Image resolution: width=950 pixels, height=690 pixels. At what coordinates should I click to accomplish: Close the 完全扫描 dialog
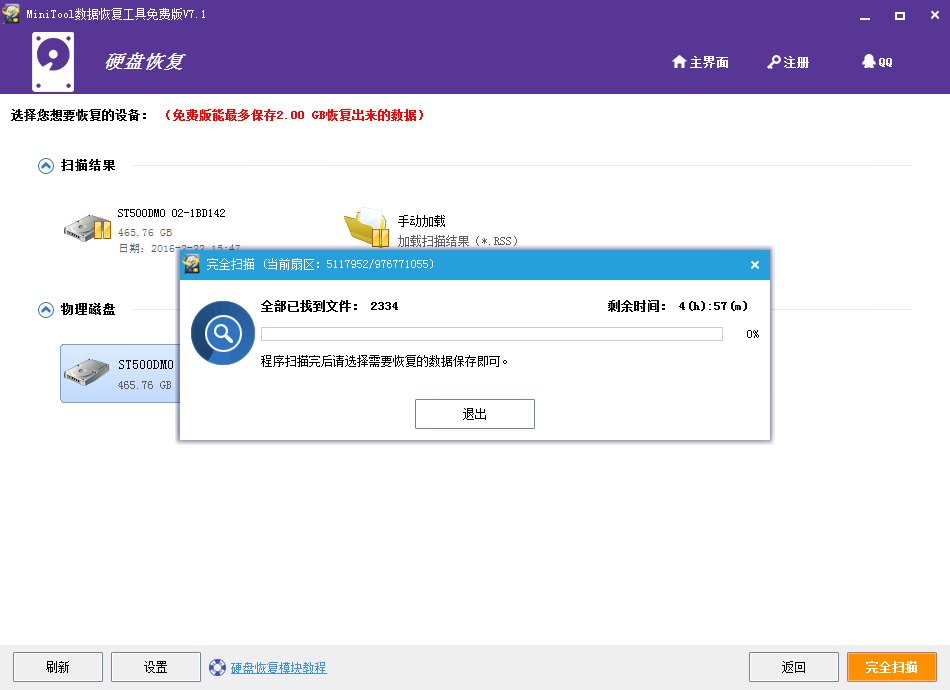[x=755, y=265]
